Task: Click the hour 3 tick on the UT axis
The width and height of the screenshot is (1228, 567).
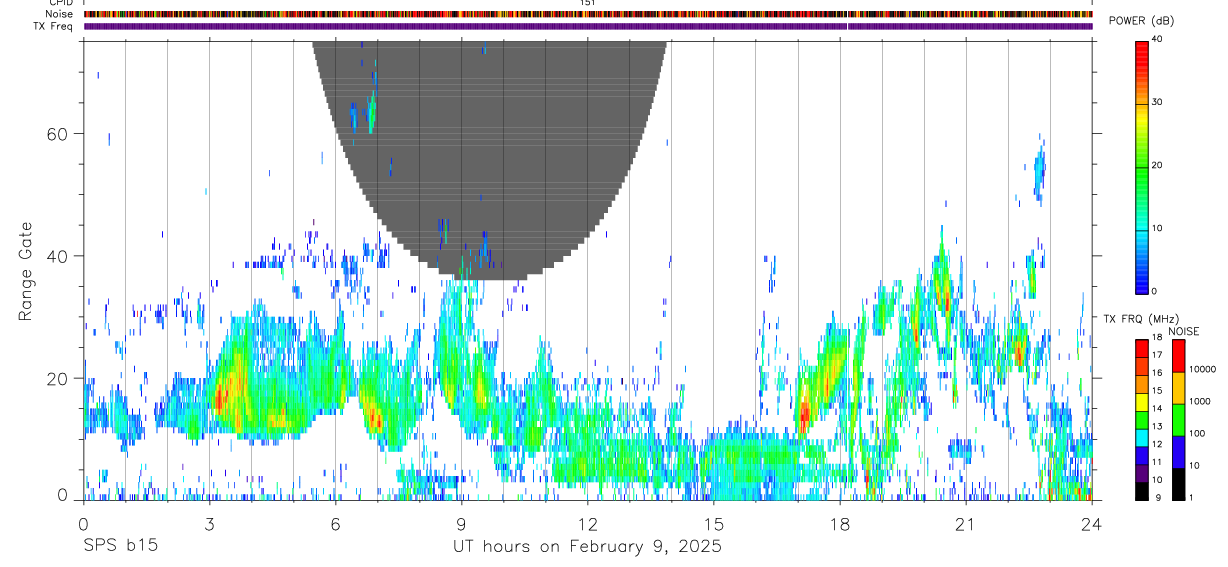Action: click(209, 523)
